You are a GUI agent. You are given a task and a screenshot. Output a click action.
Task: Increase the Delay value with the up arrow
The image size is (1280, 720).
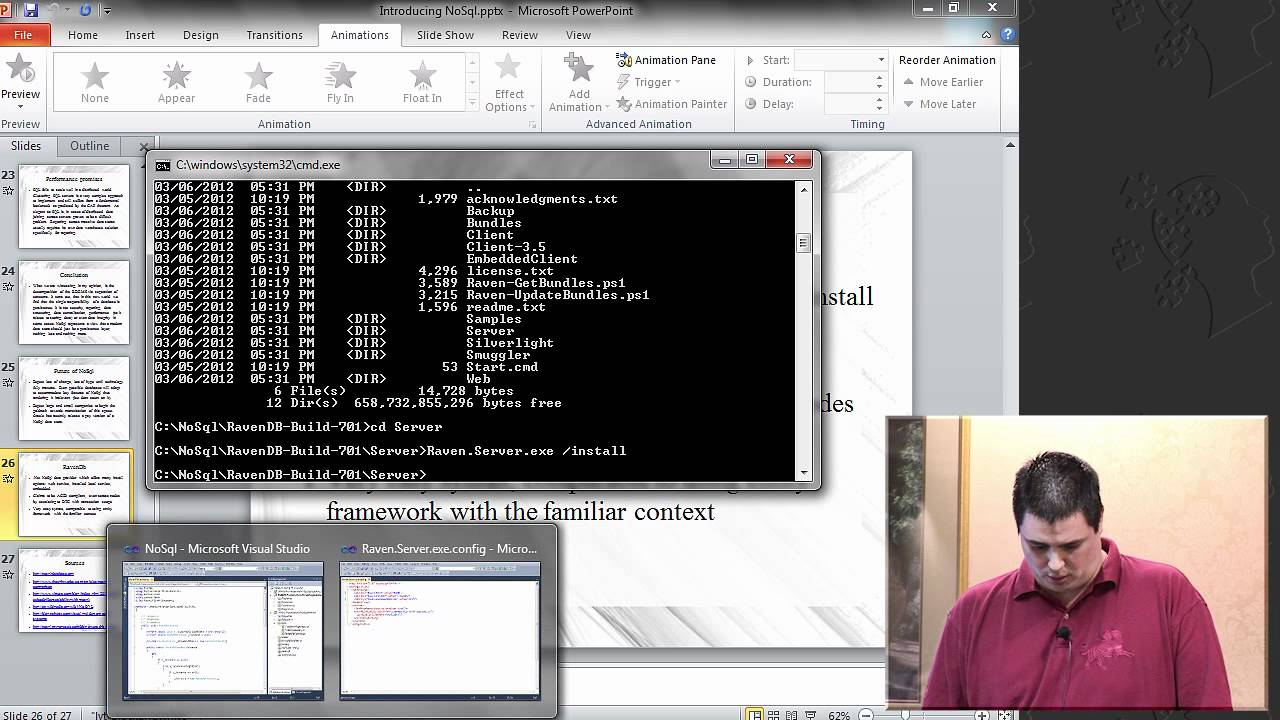880,100
